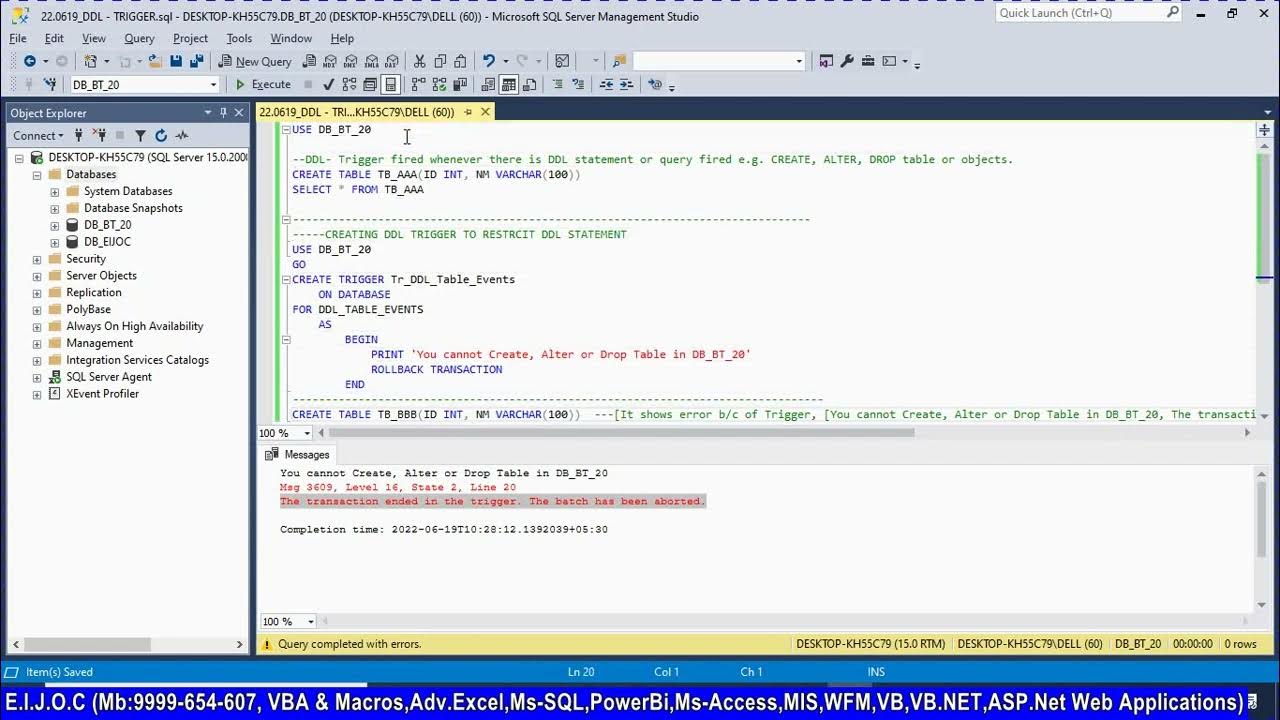Filter objects in Object Explorer
The width and height of the screenshot is (1280, 720).
pyautogui.click(x=140, y=135)
